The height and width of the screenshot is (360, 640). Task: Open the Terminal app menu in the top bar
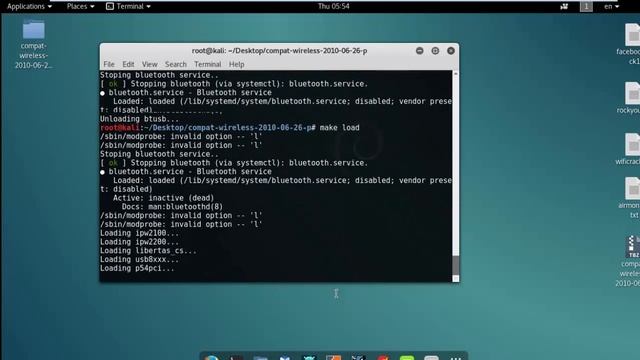pos(128,6)
